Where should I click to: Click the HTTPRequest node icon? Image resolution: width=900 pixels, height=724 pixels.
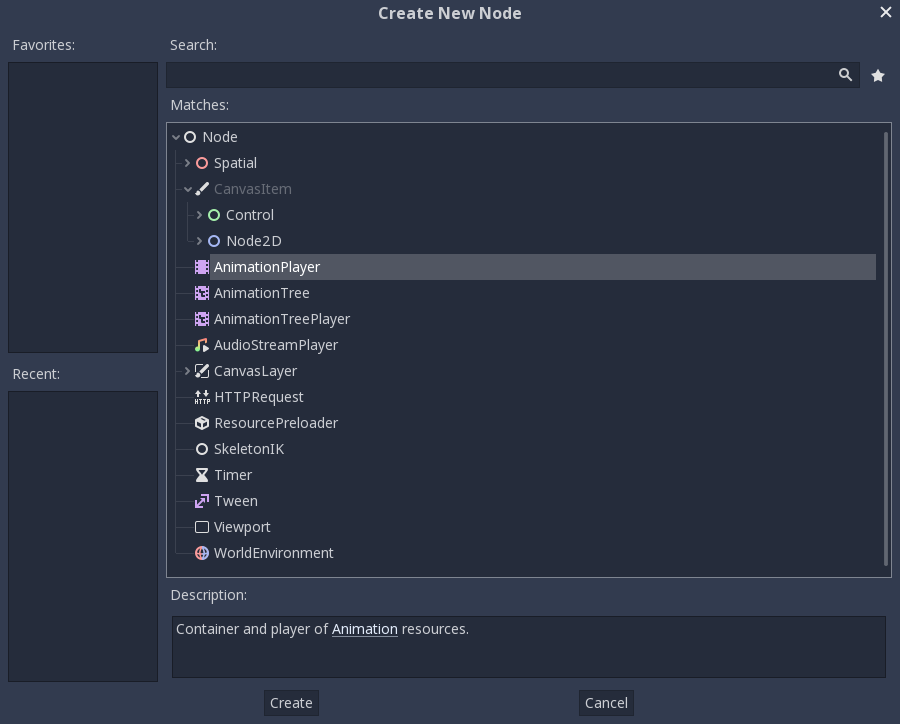(202, 396)
